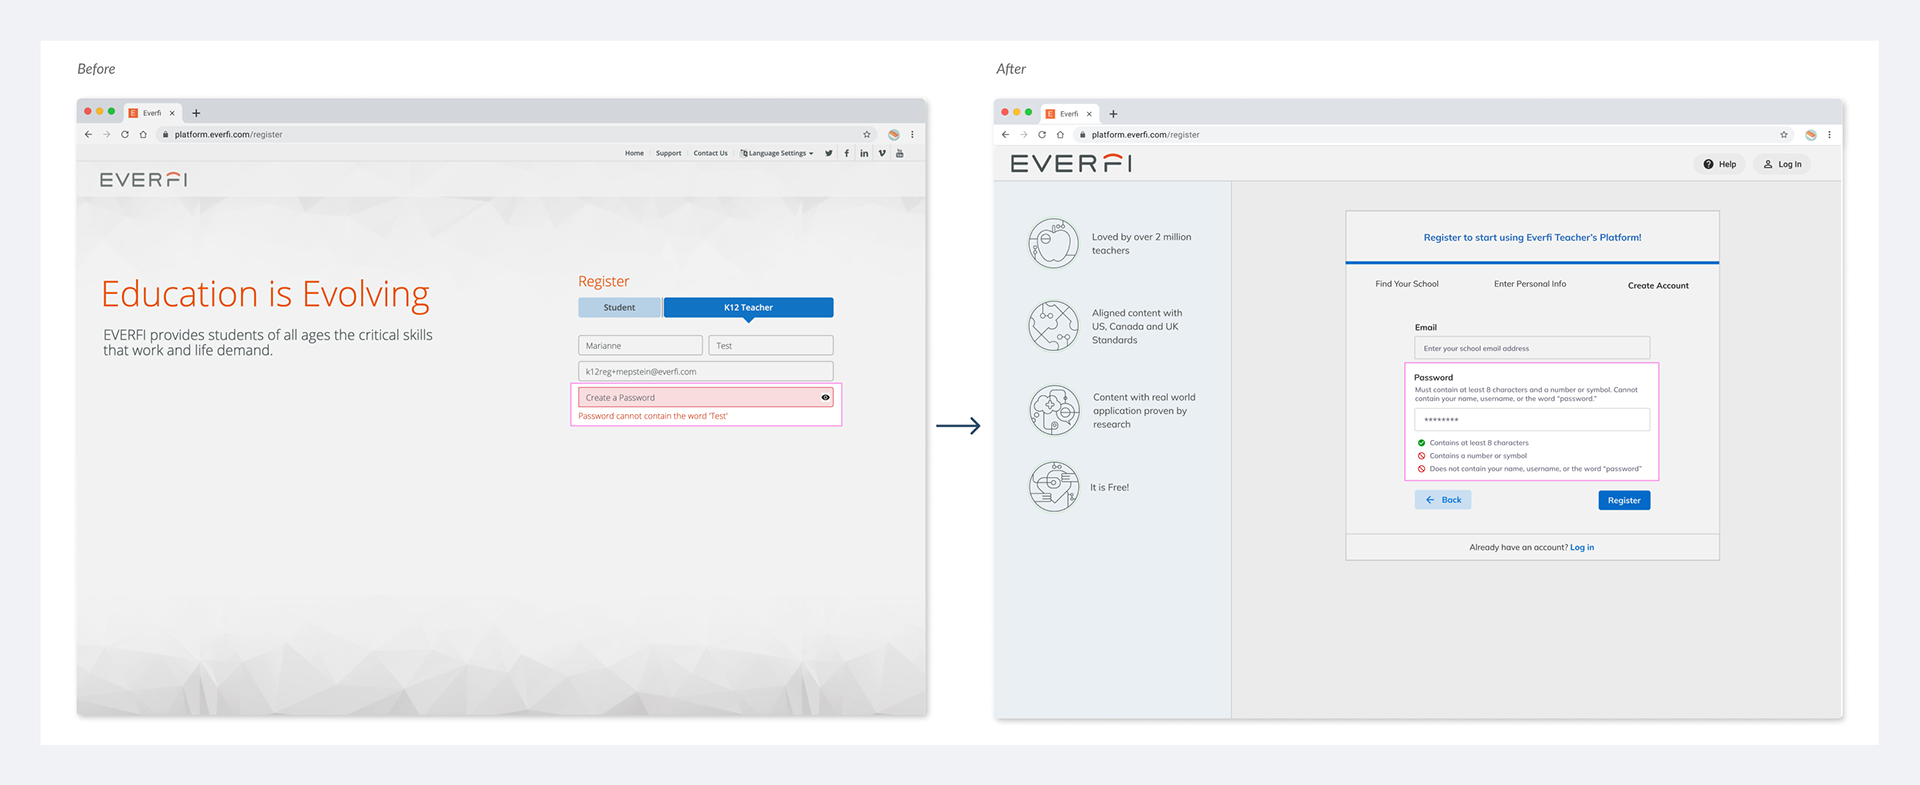Click the email field with k12reg+mepstein@everfi.com
This screenshot has height=785, width=1920.
pos(706,371)
